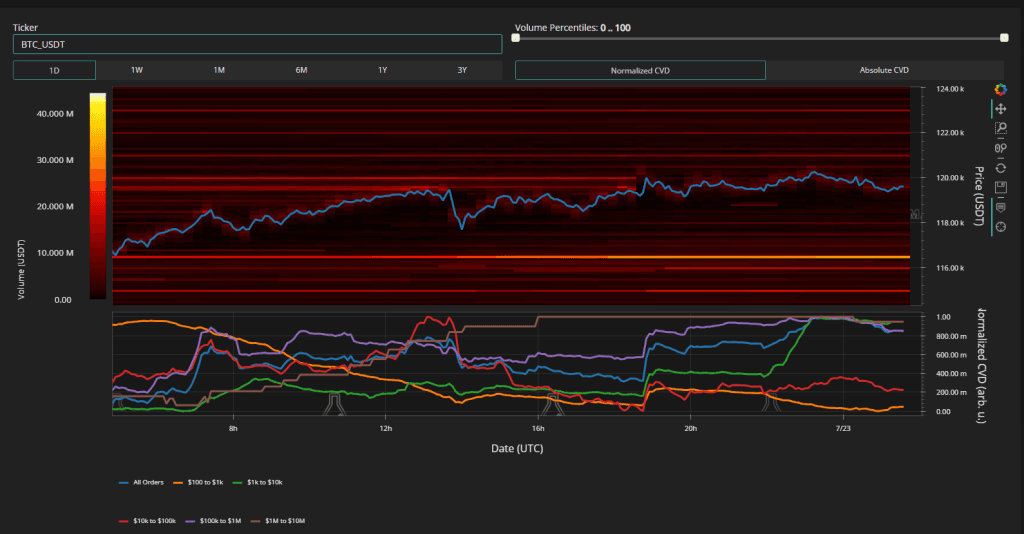Click the 8h time axis label

tap(233, 428)
